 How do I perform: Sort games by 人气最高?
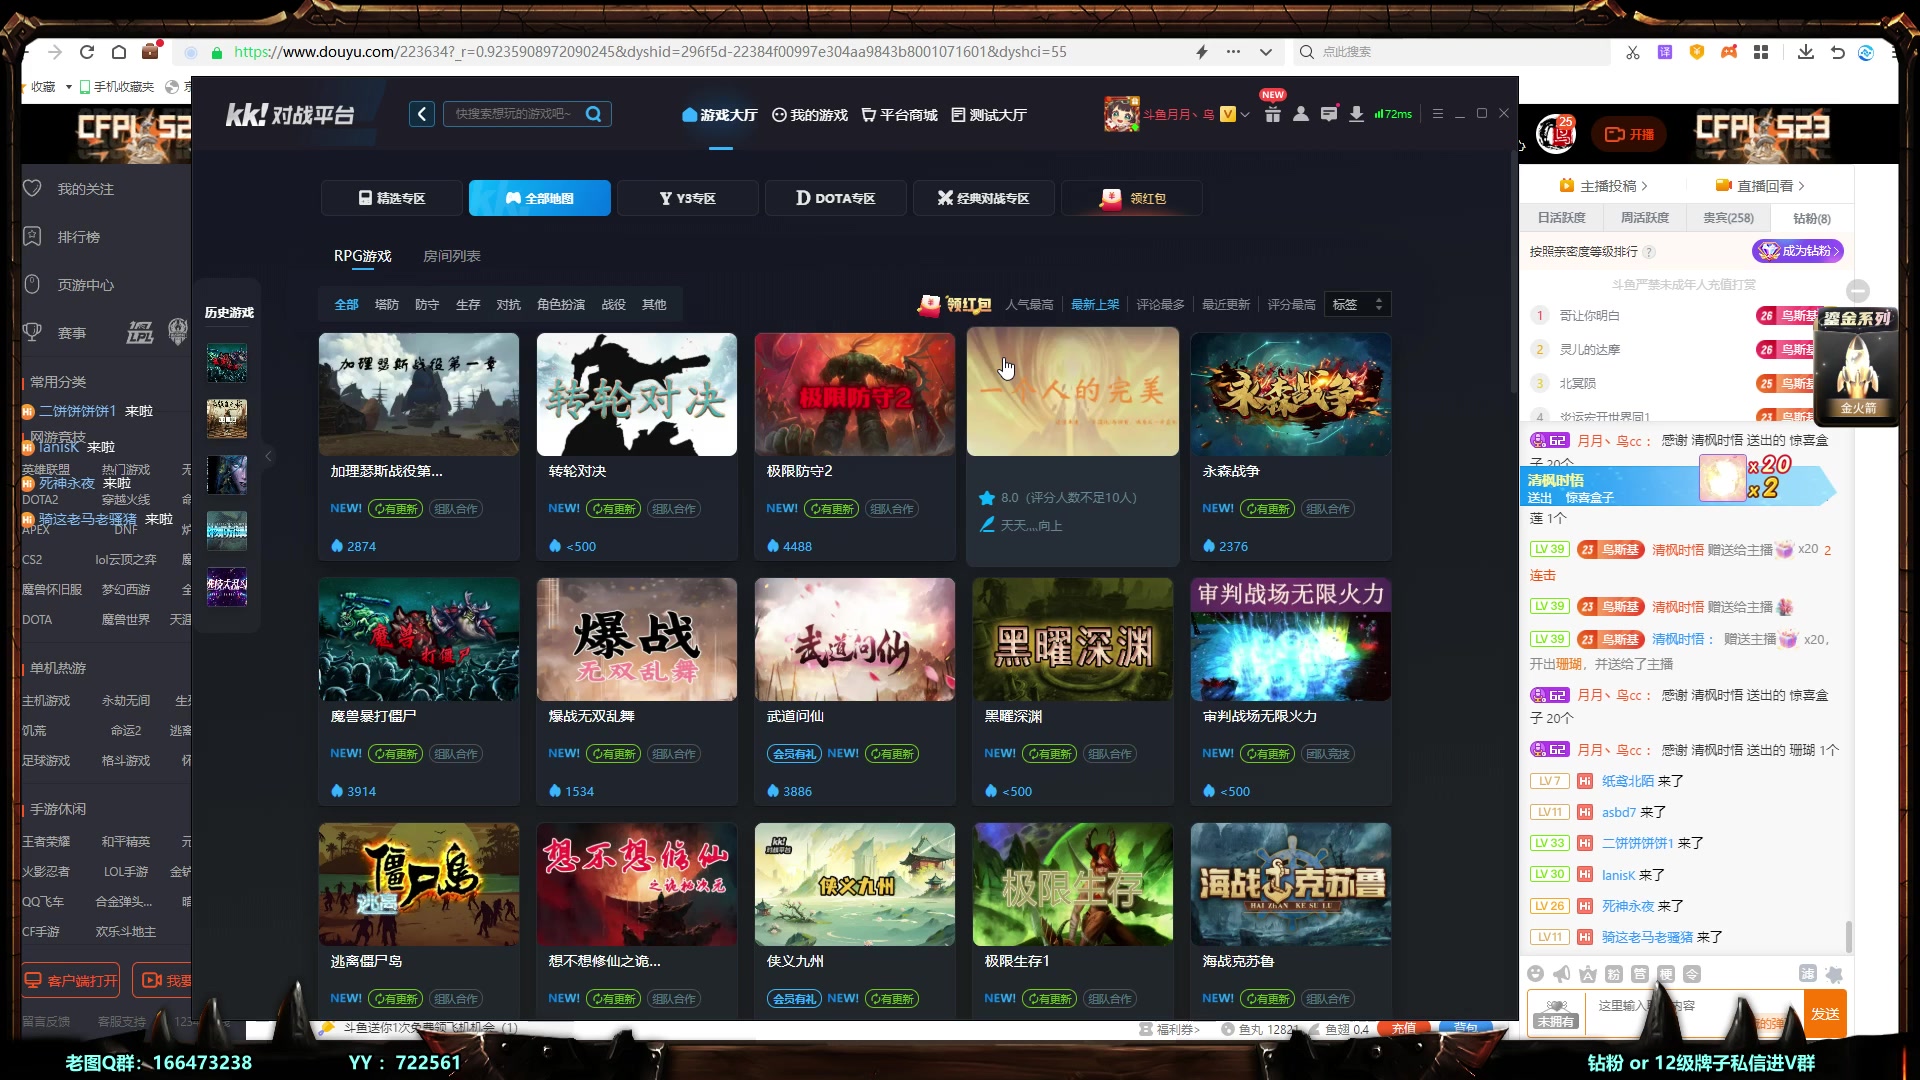[1029, 304]
